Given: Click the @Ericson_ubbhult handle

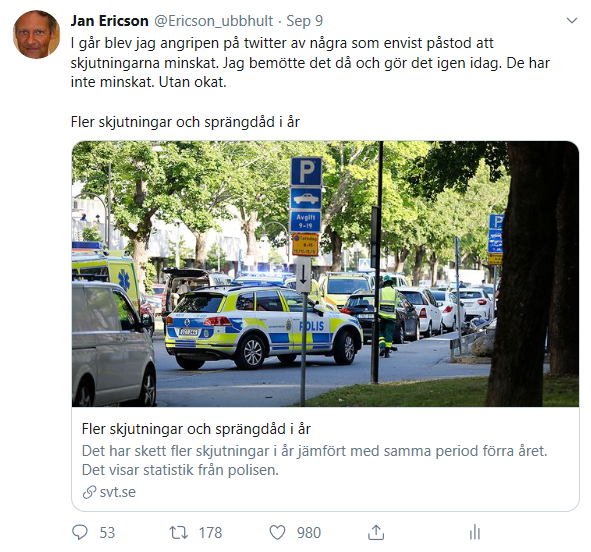Looking at the screenshot, I should [213, 21].
